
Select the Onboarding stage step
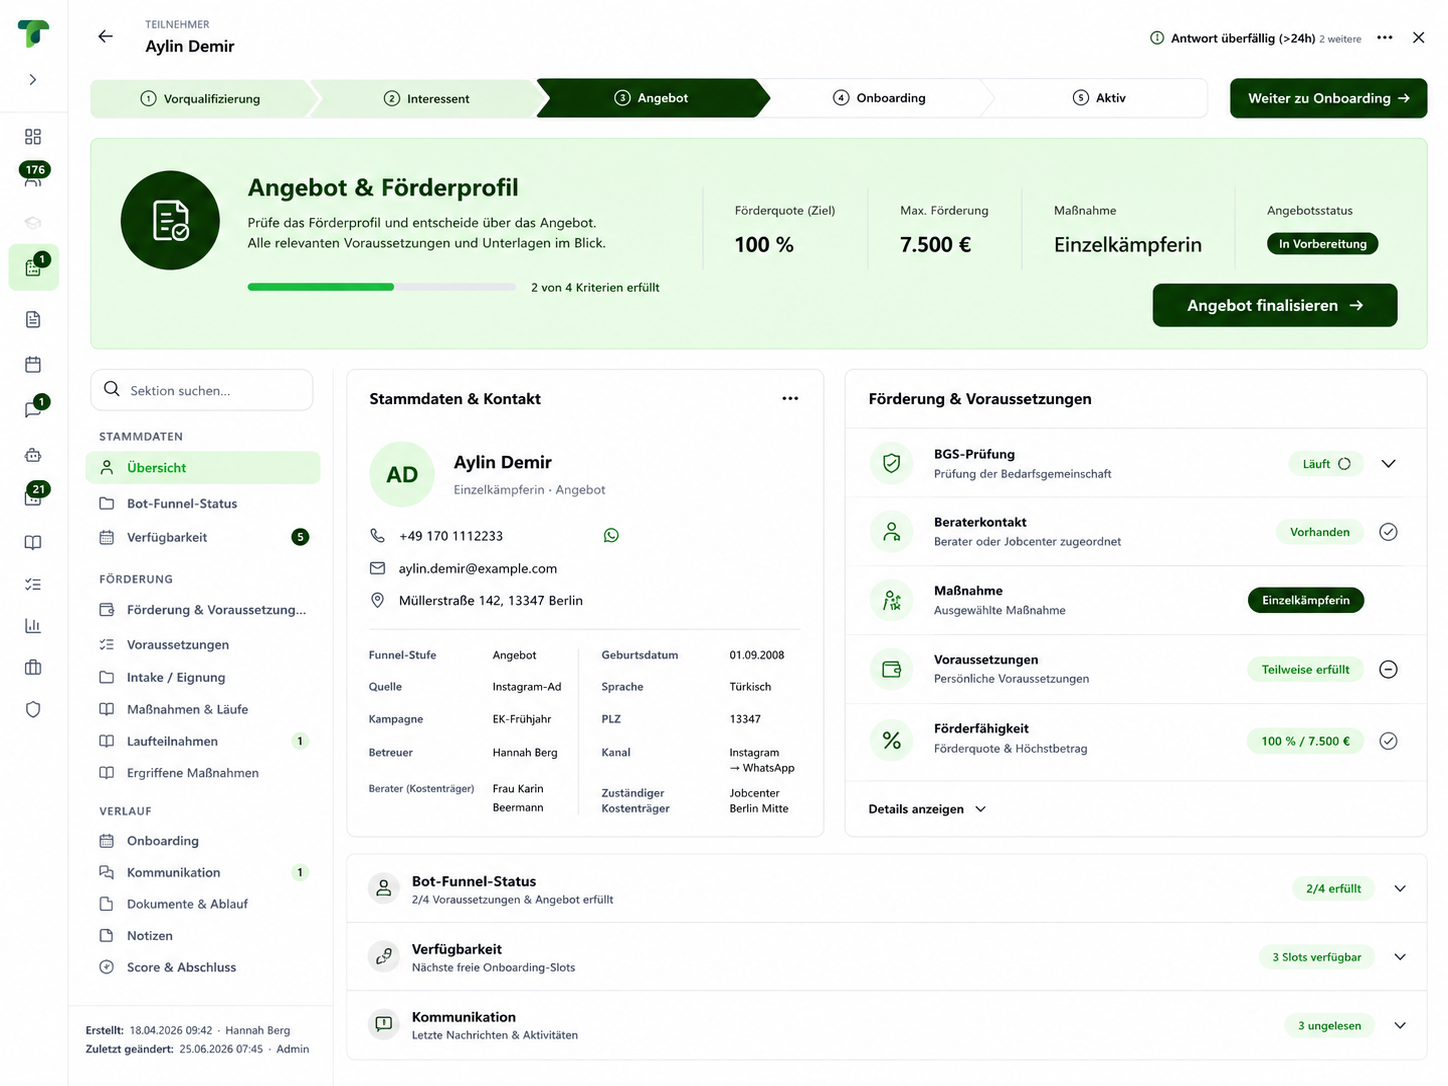click(x=879, y=98)
